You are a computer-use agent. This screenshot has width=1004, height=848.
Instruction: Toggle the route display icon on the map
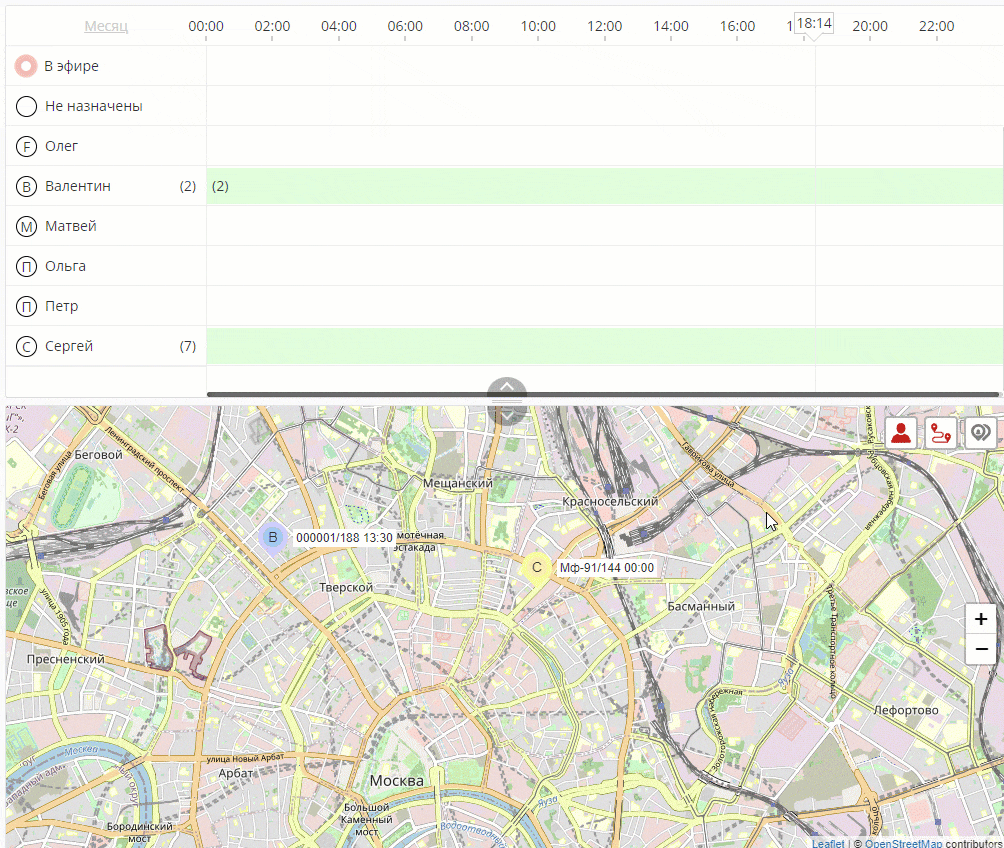pyautogui.click(x=941, y=433)
